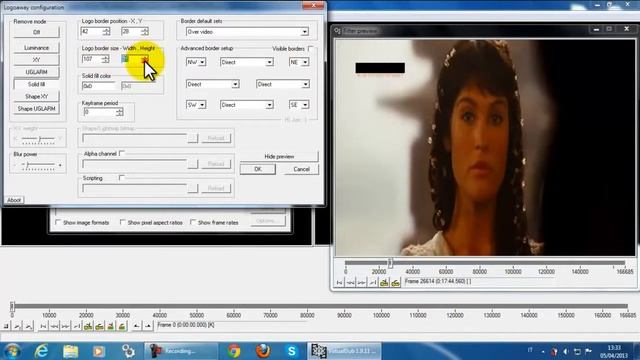The width and height of the screenshot is (640, 360).
Task: Click the Blur power slider
Action: point(38,165)
